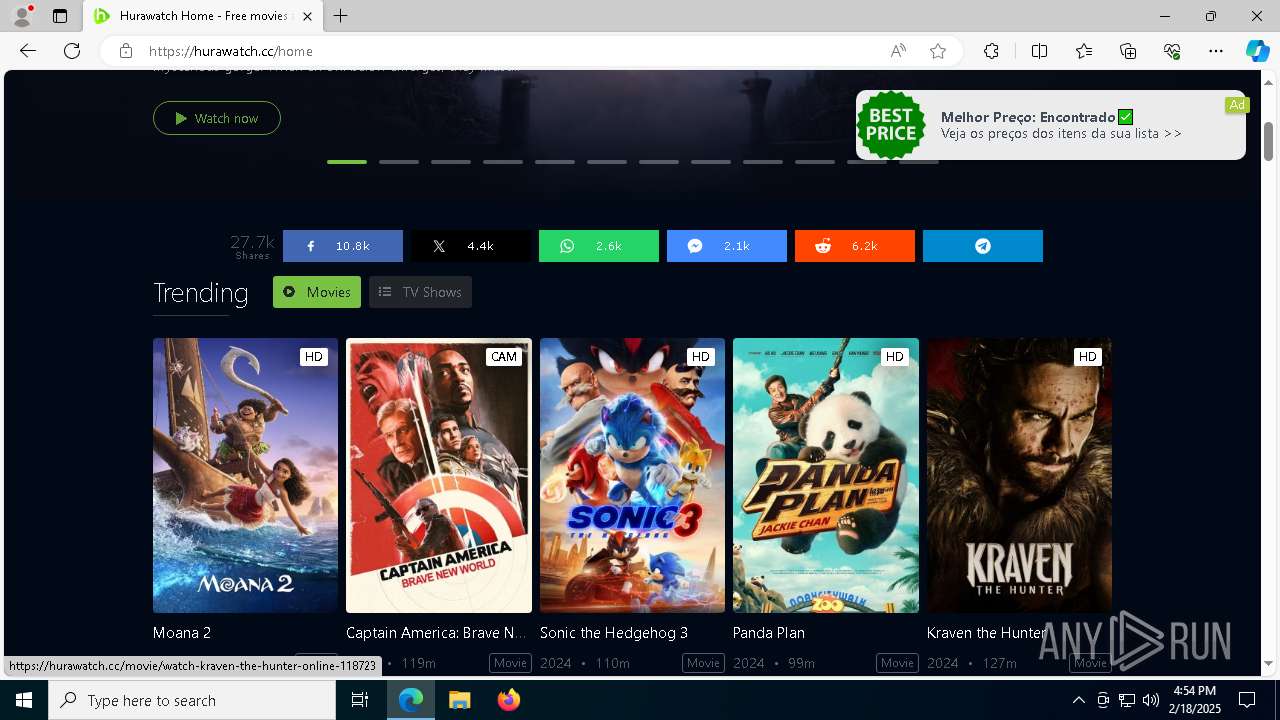The image size is (1280, 720).
Task: Jump to second carousel slide indicator
Action: (x=399, y=162)
